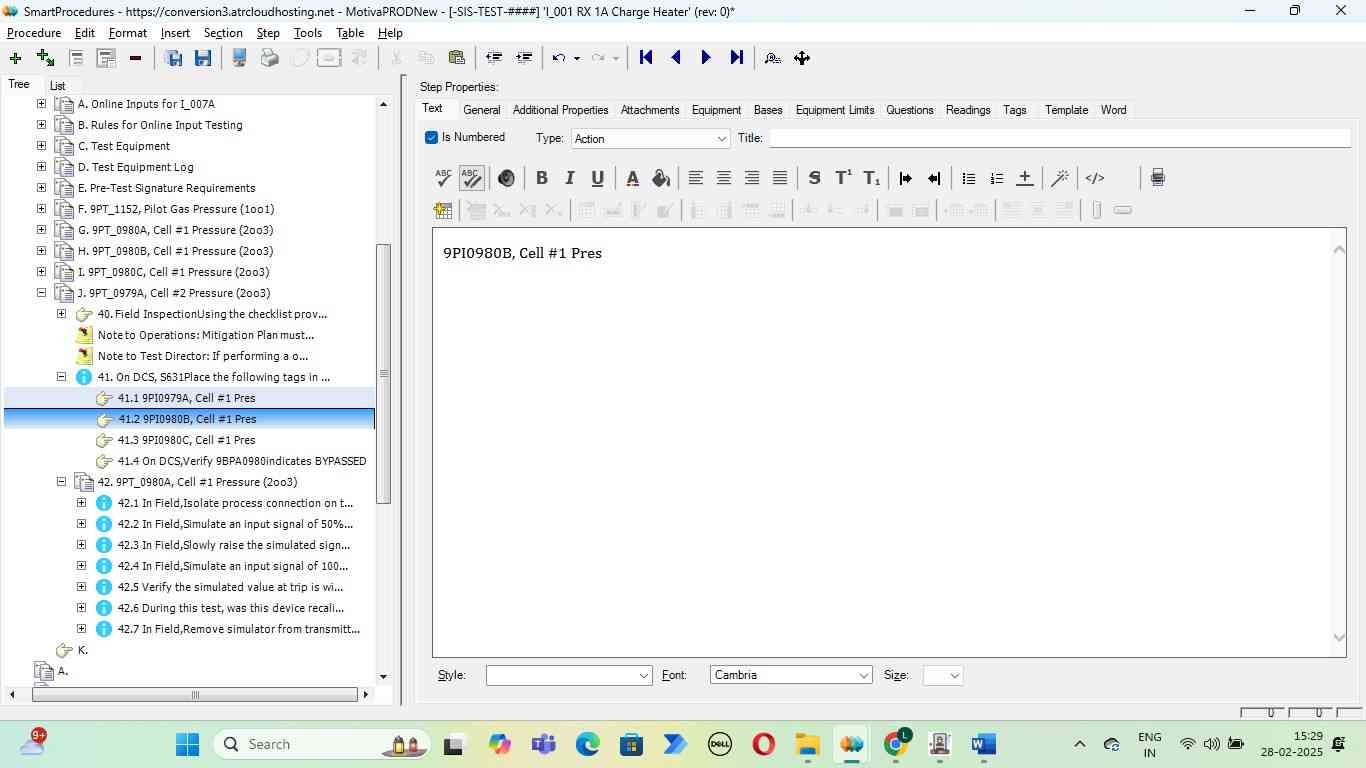Viewport: 1366px width, 768px height.
Task: Open the Font dropdown showing Cambria
Action: click(790, 675)
